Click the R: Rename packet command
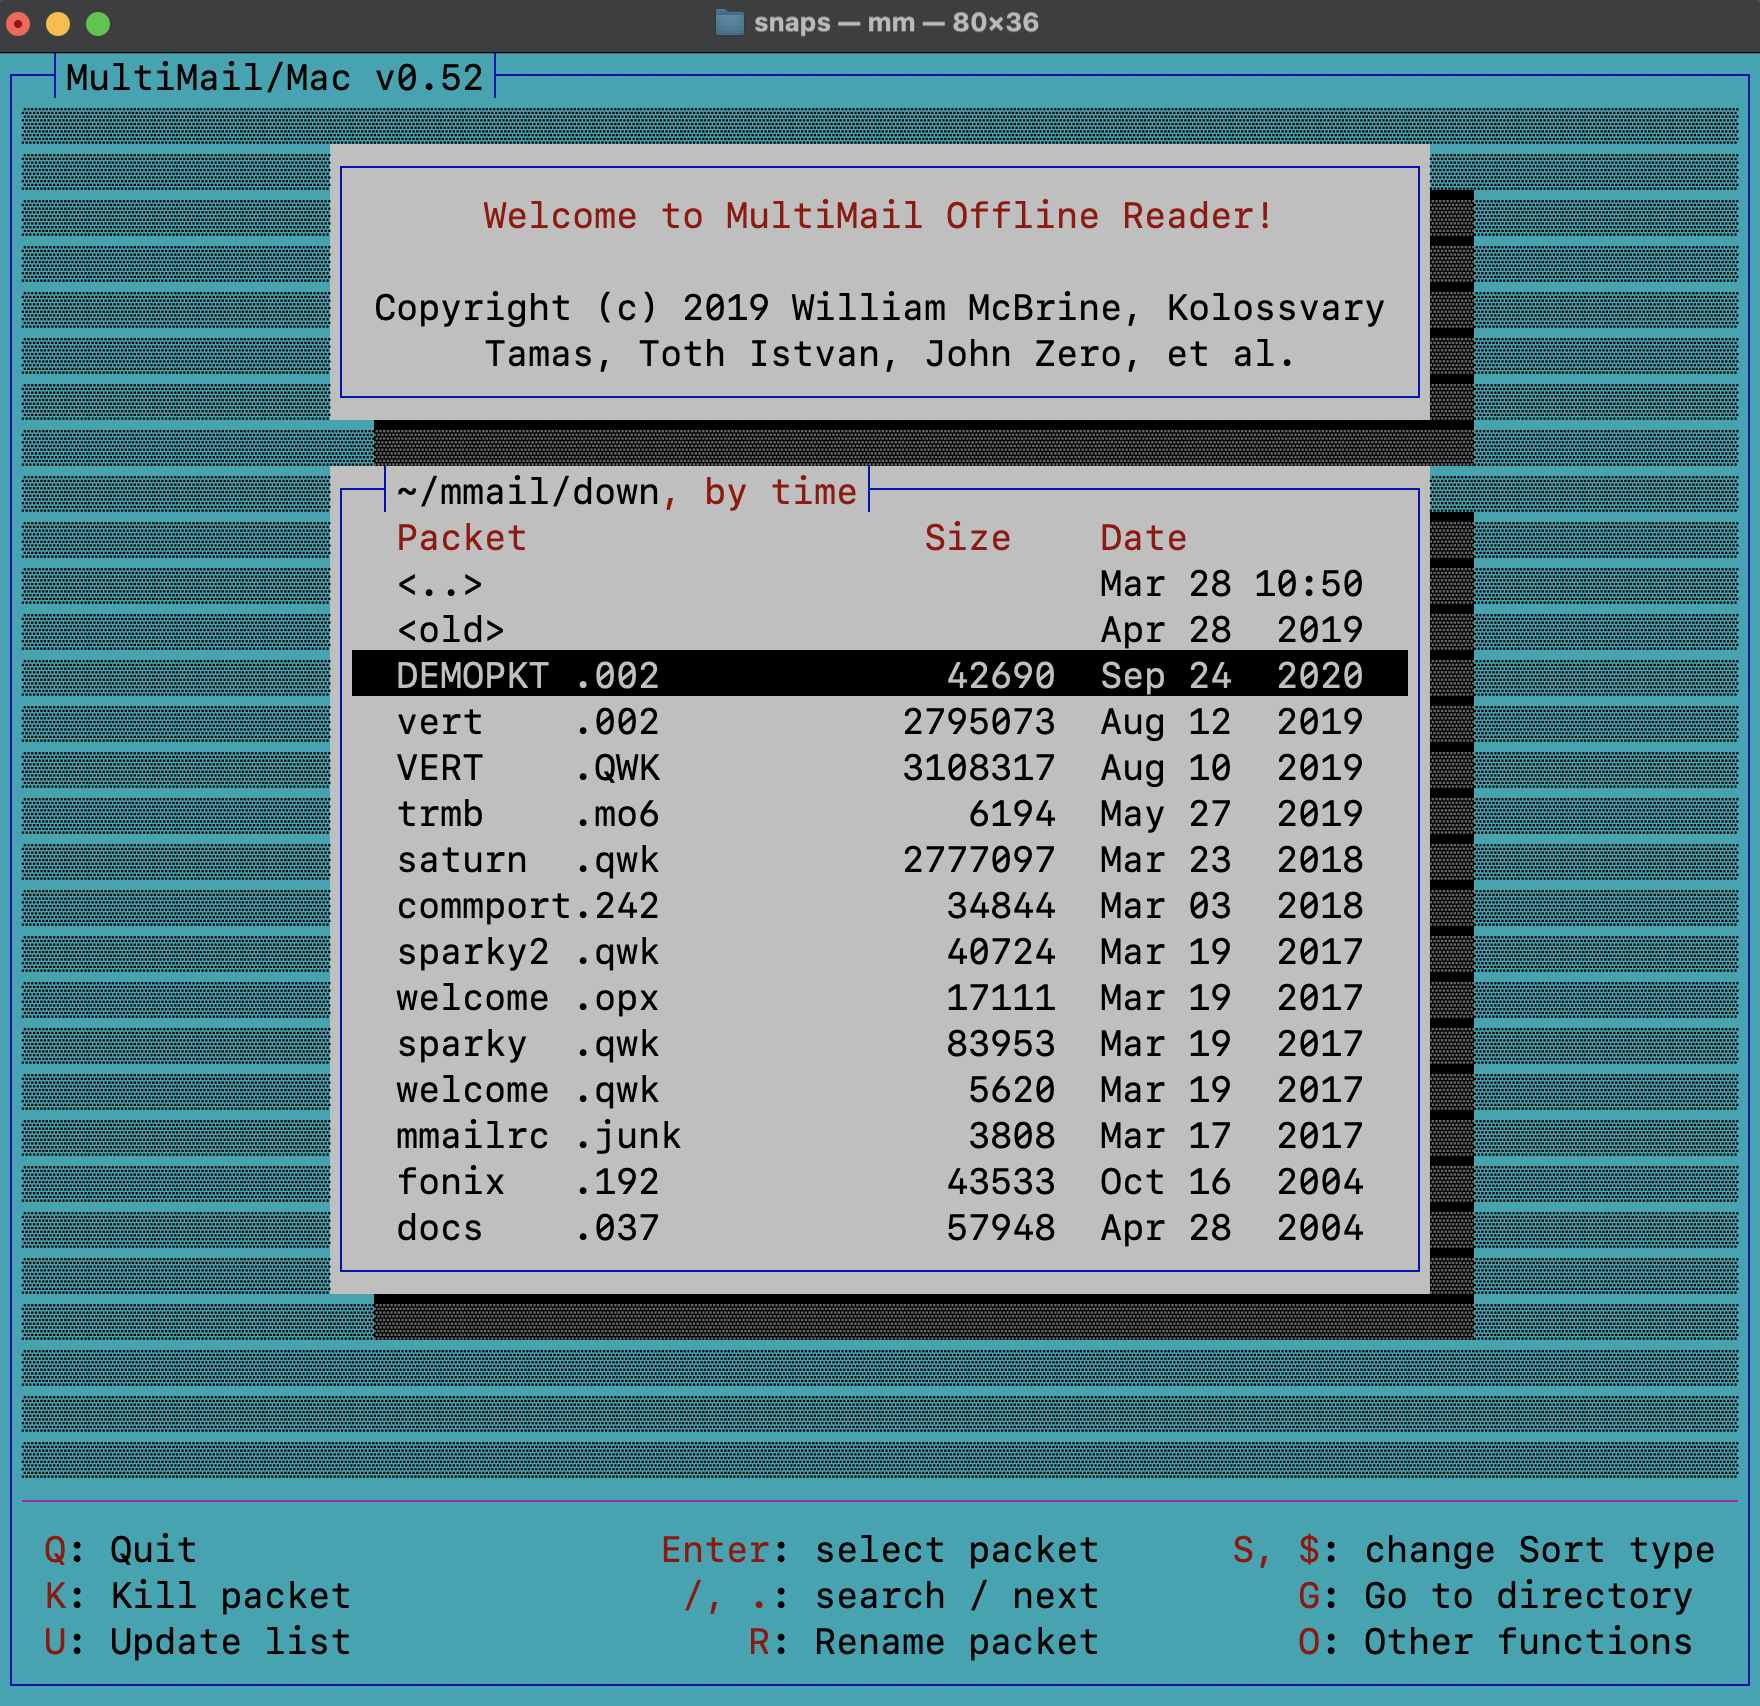 (923, 1642)
